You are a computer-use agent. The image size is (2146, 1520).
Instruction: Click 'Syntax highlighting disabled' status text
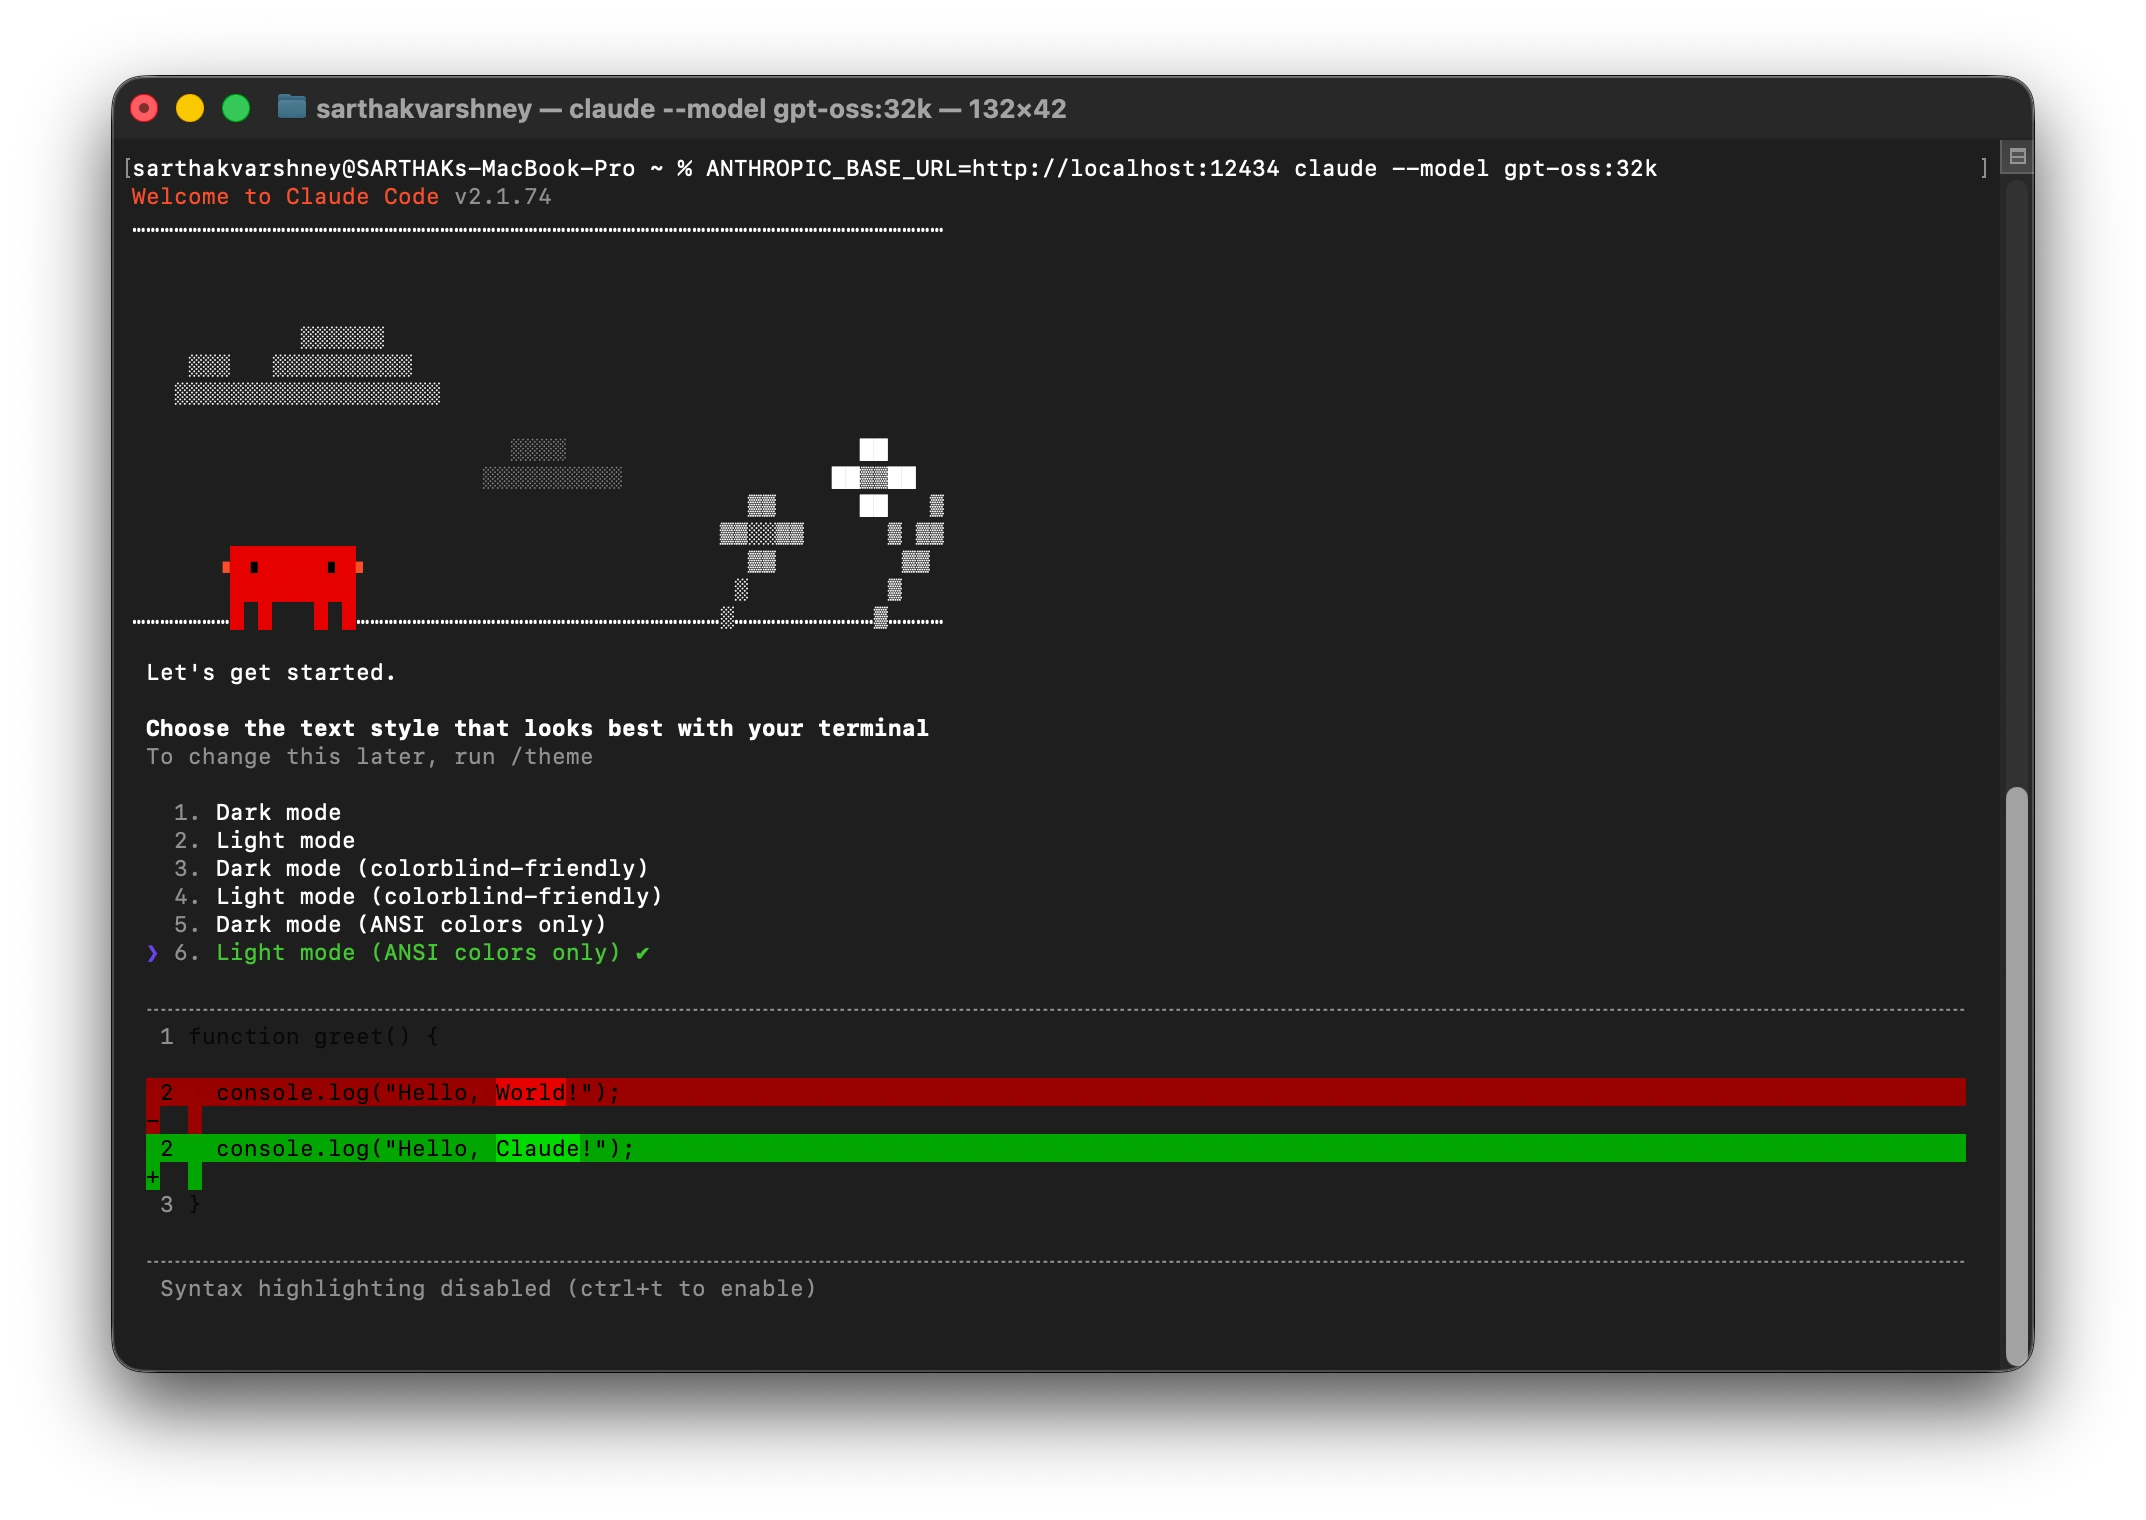pyautogui.click(x=488, y=1289)
